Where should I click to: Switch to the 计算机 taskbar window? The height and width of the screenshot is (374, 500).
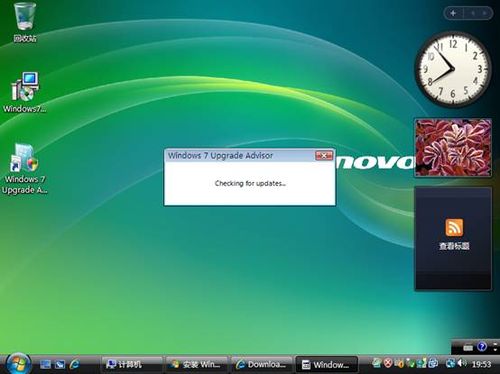tap(131, 364)
